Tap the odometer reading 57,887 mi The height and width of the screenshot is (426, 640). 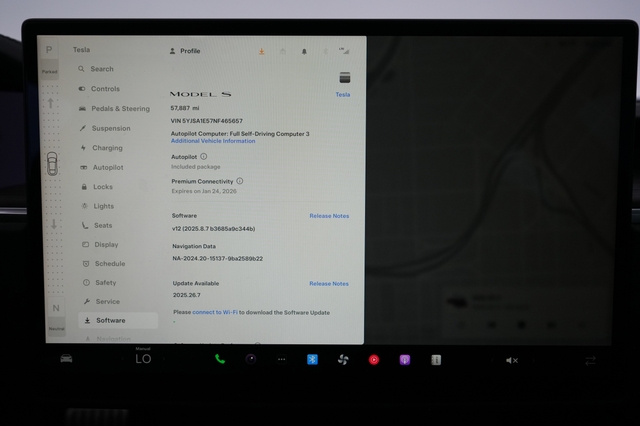click(185, 108)
